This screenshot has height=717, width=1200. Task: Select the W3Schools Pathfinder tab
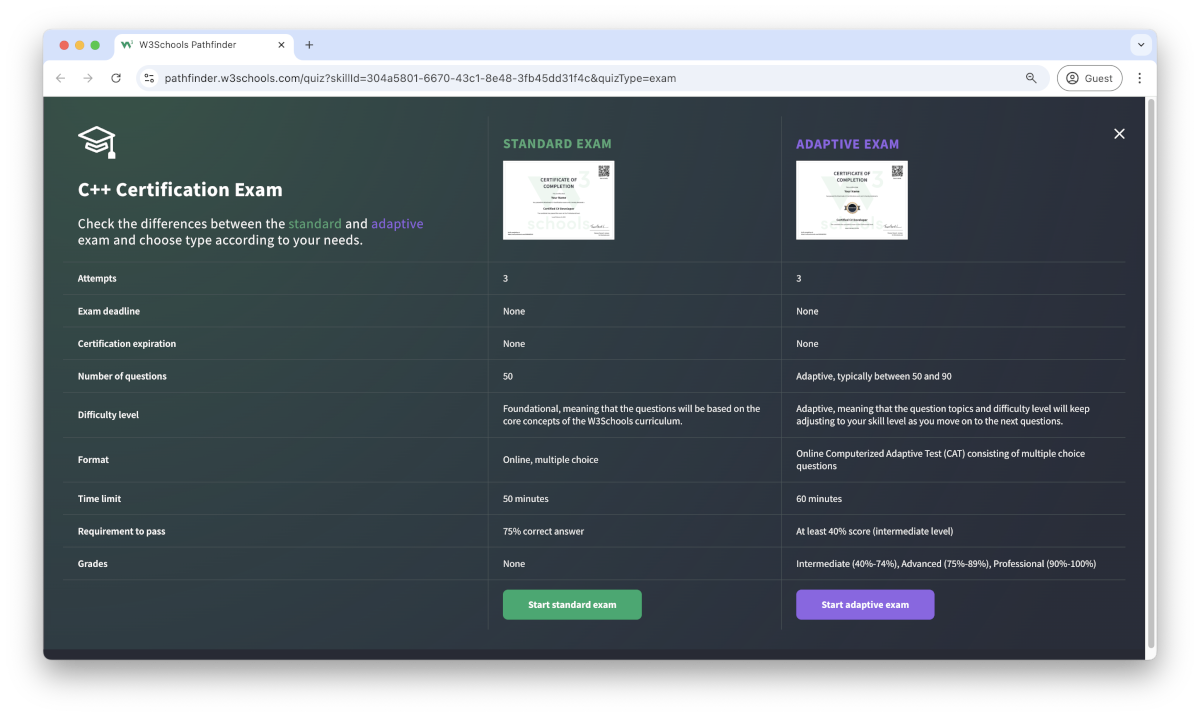pyautogui.click(x=188, y=45)
